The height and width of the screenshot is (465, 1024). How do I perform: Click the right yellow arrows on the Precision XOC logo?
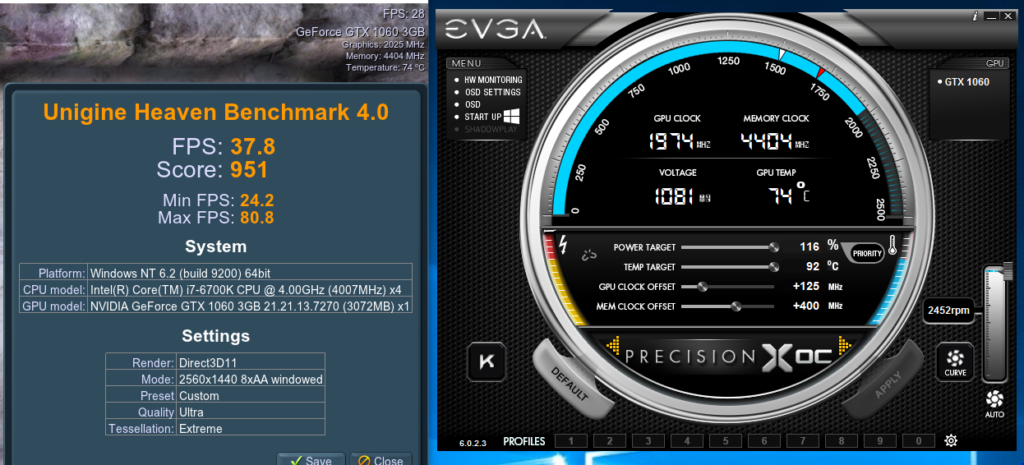pyautogui.click(x=844, y=345)
